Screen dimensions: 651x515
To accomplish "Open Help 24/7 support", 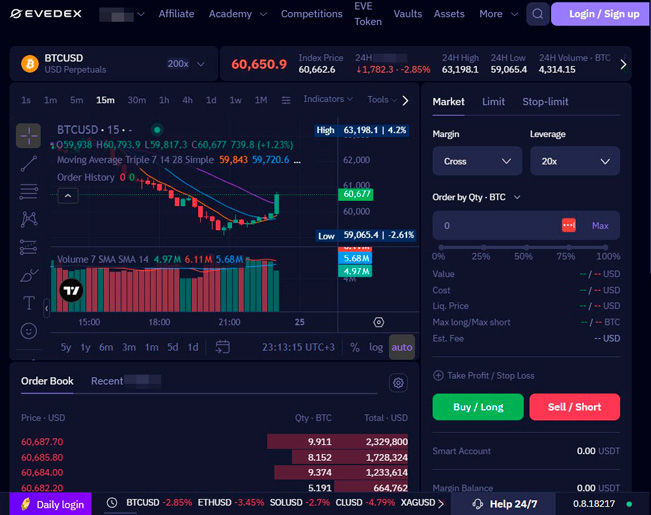I will coord(504,504).
